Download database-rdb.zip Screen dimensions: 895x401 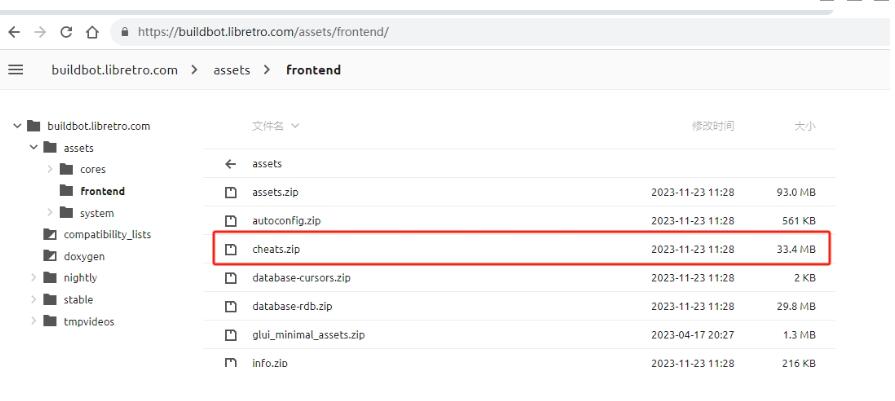point(292,306)
